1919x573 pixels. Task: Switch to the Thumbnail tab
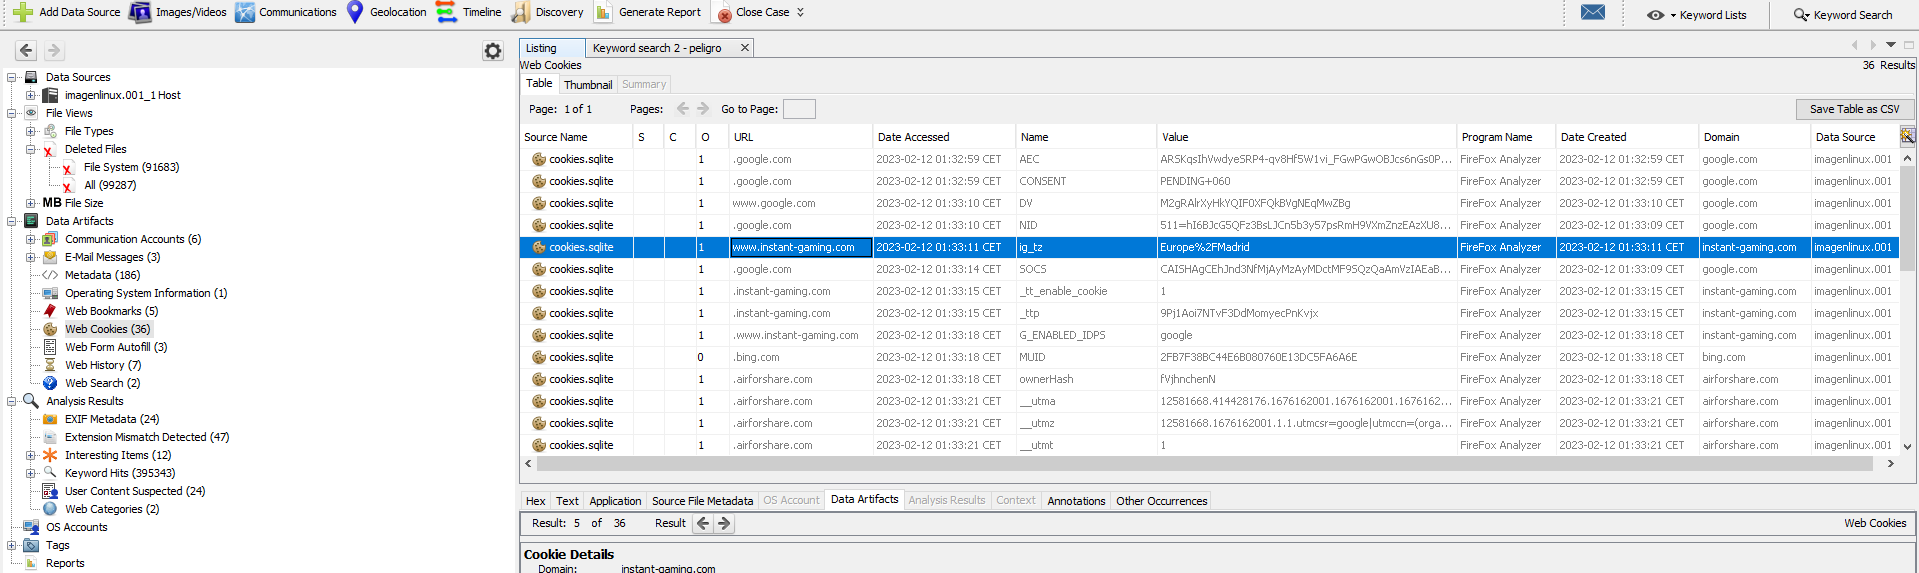click(x=588, y=85)
